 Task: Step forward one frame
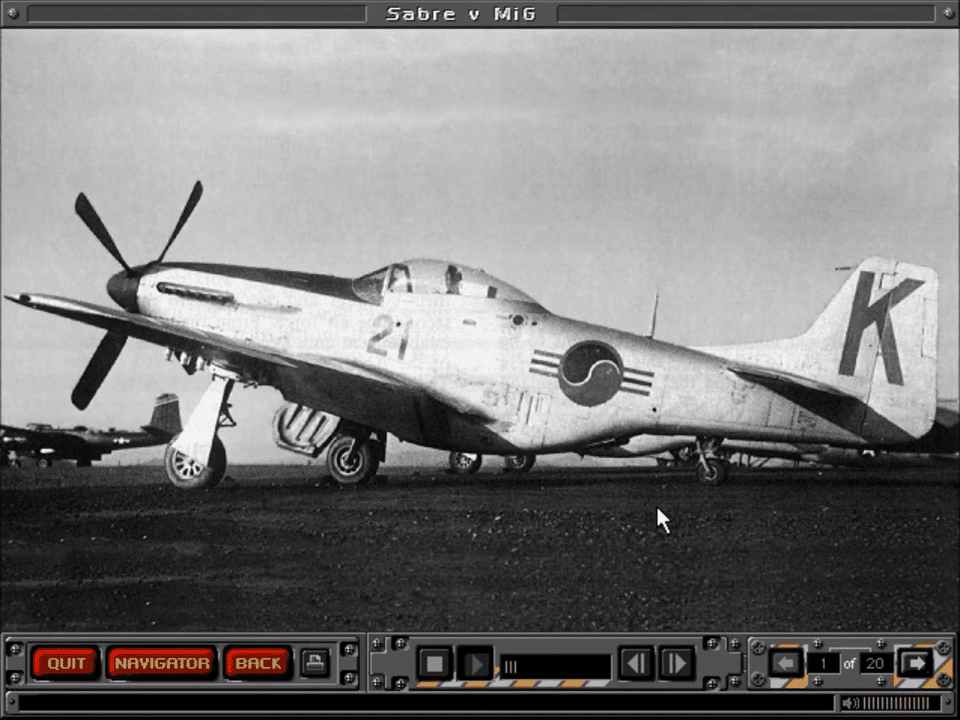677,663
